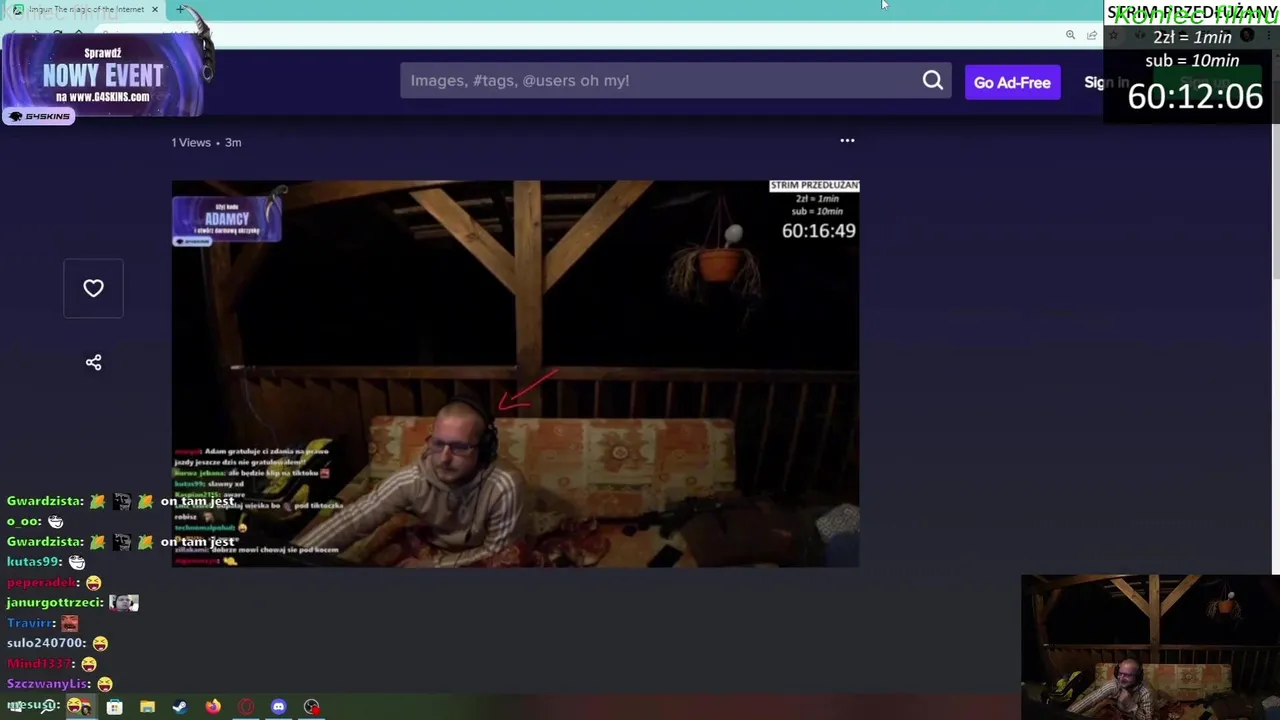Click chat username Mind1337
The height and width of the screenshot is (720, 1280).
(x=40, y=663)
